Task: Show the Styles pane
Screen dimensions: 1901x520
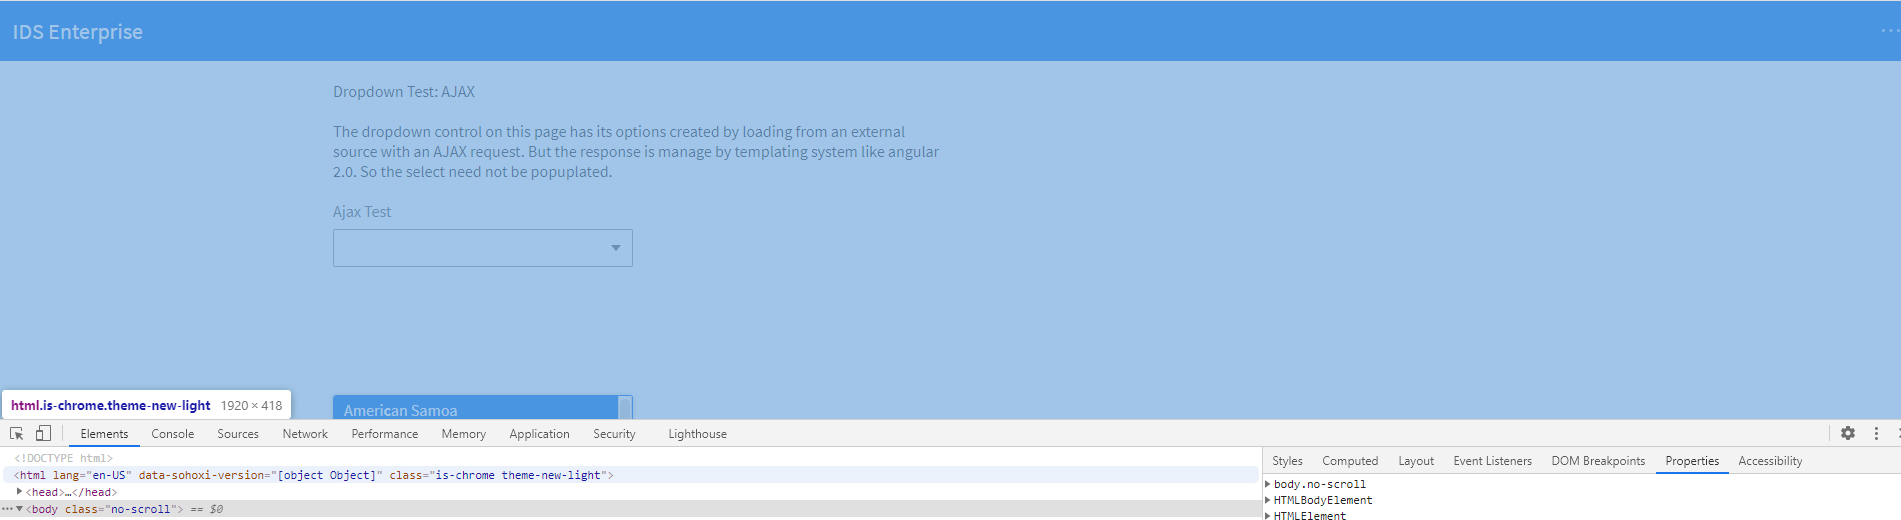Action: pos(1287,461)
